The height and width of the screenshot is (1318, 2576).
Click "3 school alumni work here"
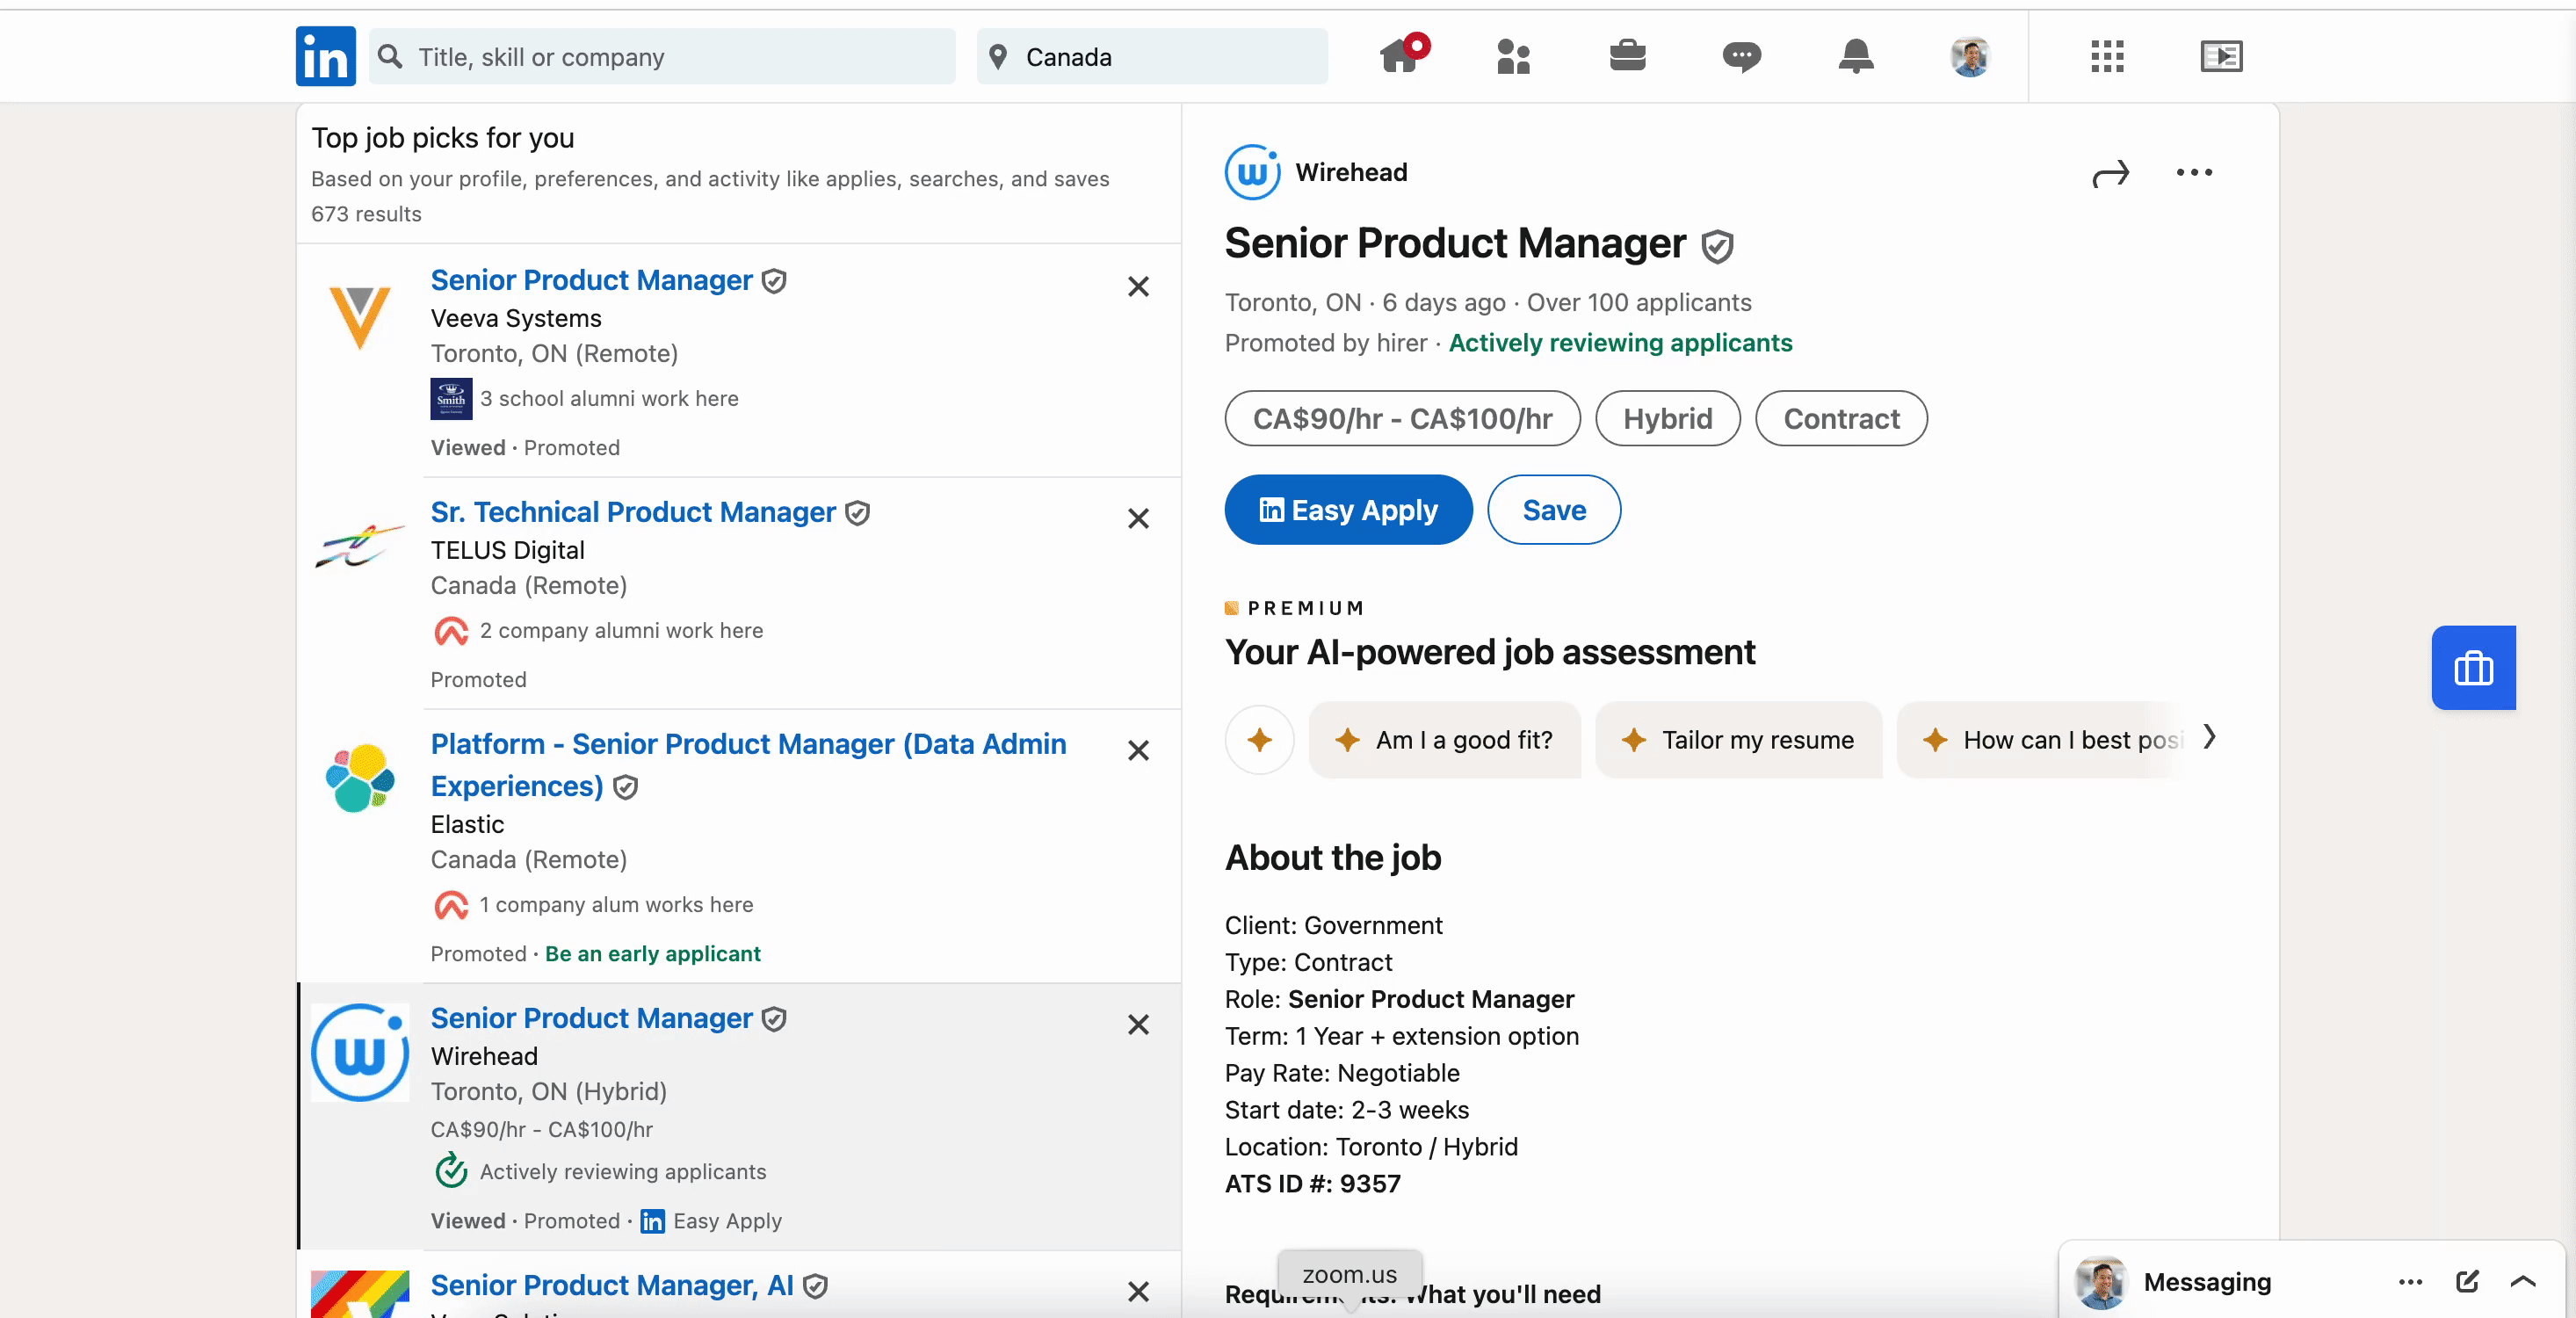(609, 399)
